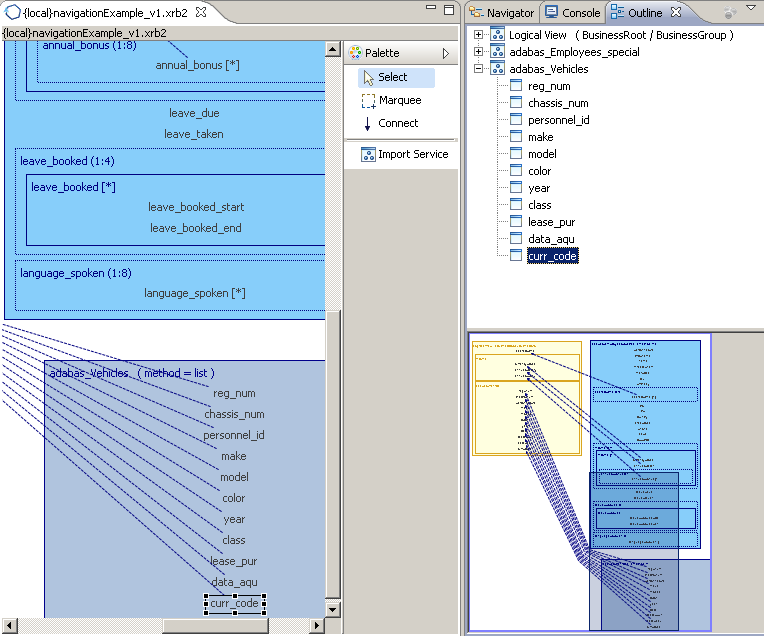The image size is (764, 636).
Task: Expand the adabas_Employees_special node
Action: click(x=478, y=52)
